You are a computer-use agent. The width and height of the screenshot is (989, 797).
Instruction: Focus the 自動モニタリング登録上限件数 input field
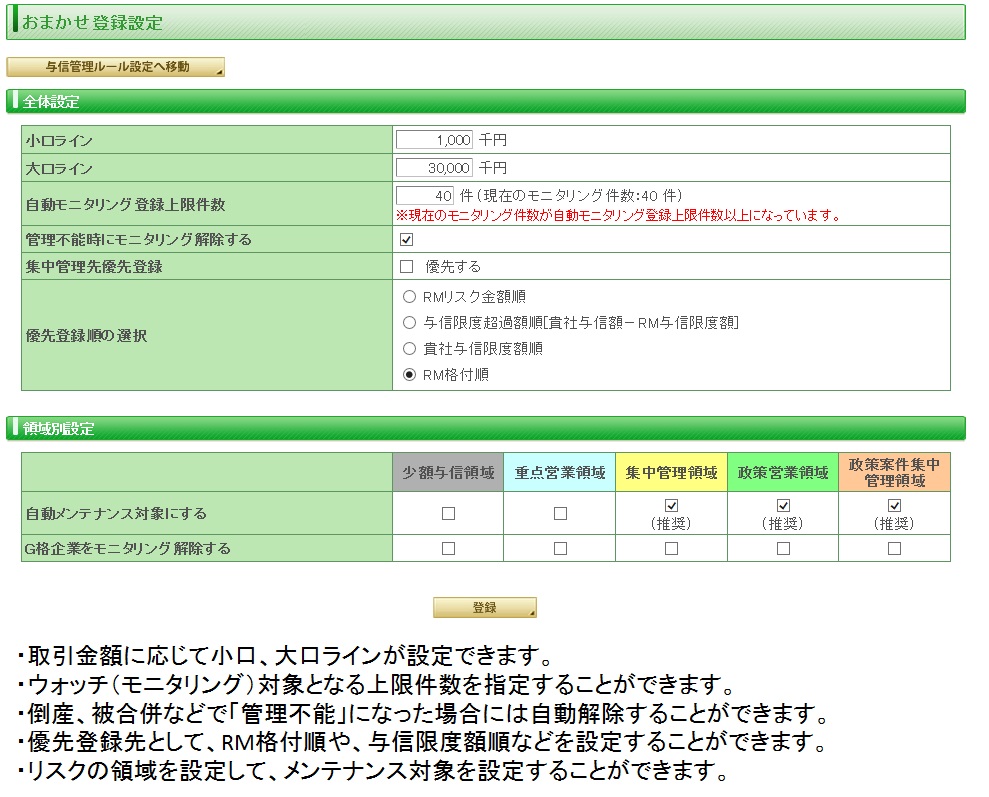pos(425,195)
